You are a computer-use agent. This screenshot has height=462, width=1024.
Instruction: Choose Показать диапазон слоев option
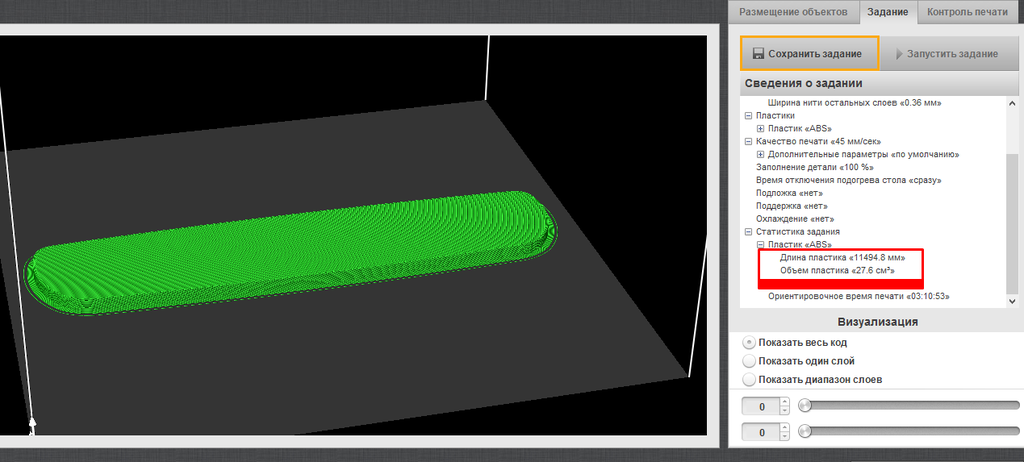(x=750, y=380)
